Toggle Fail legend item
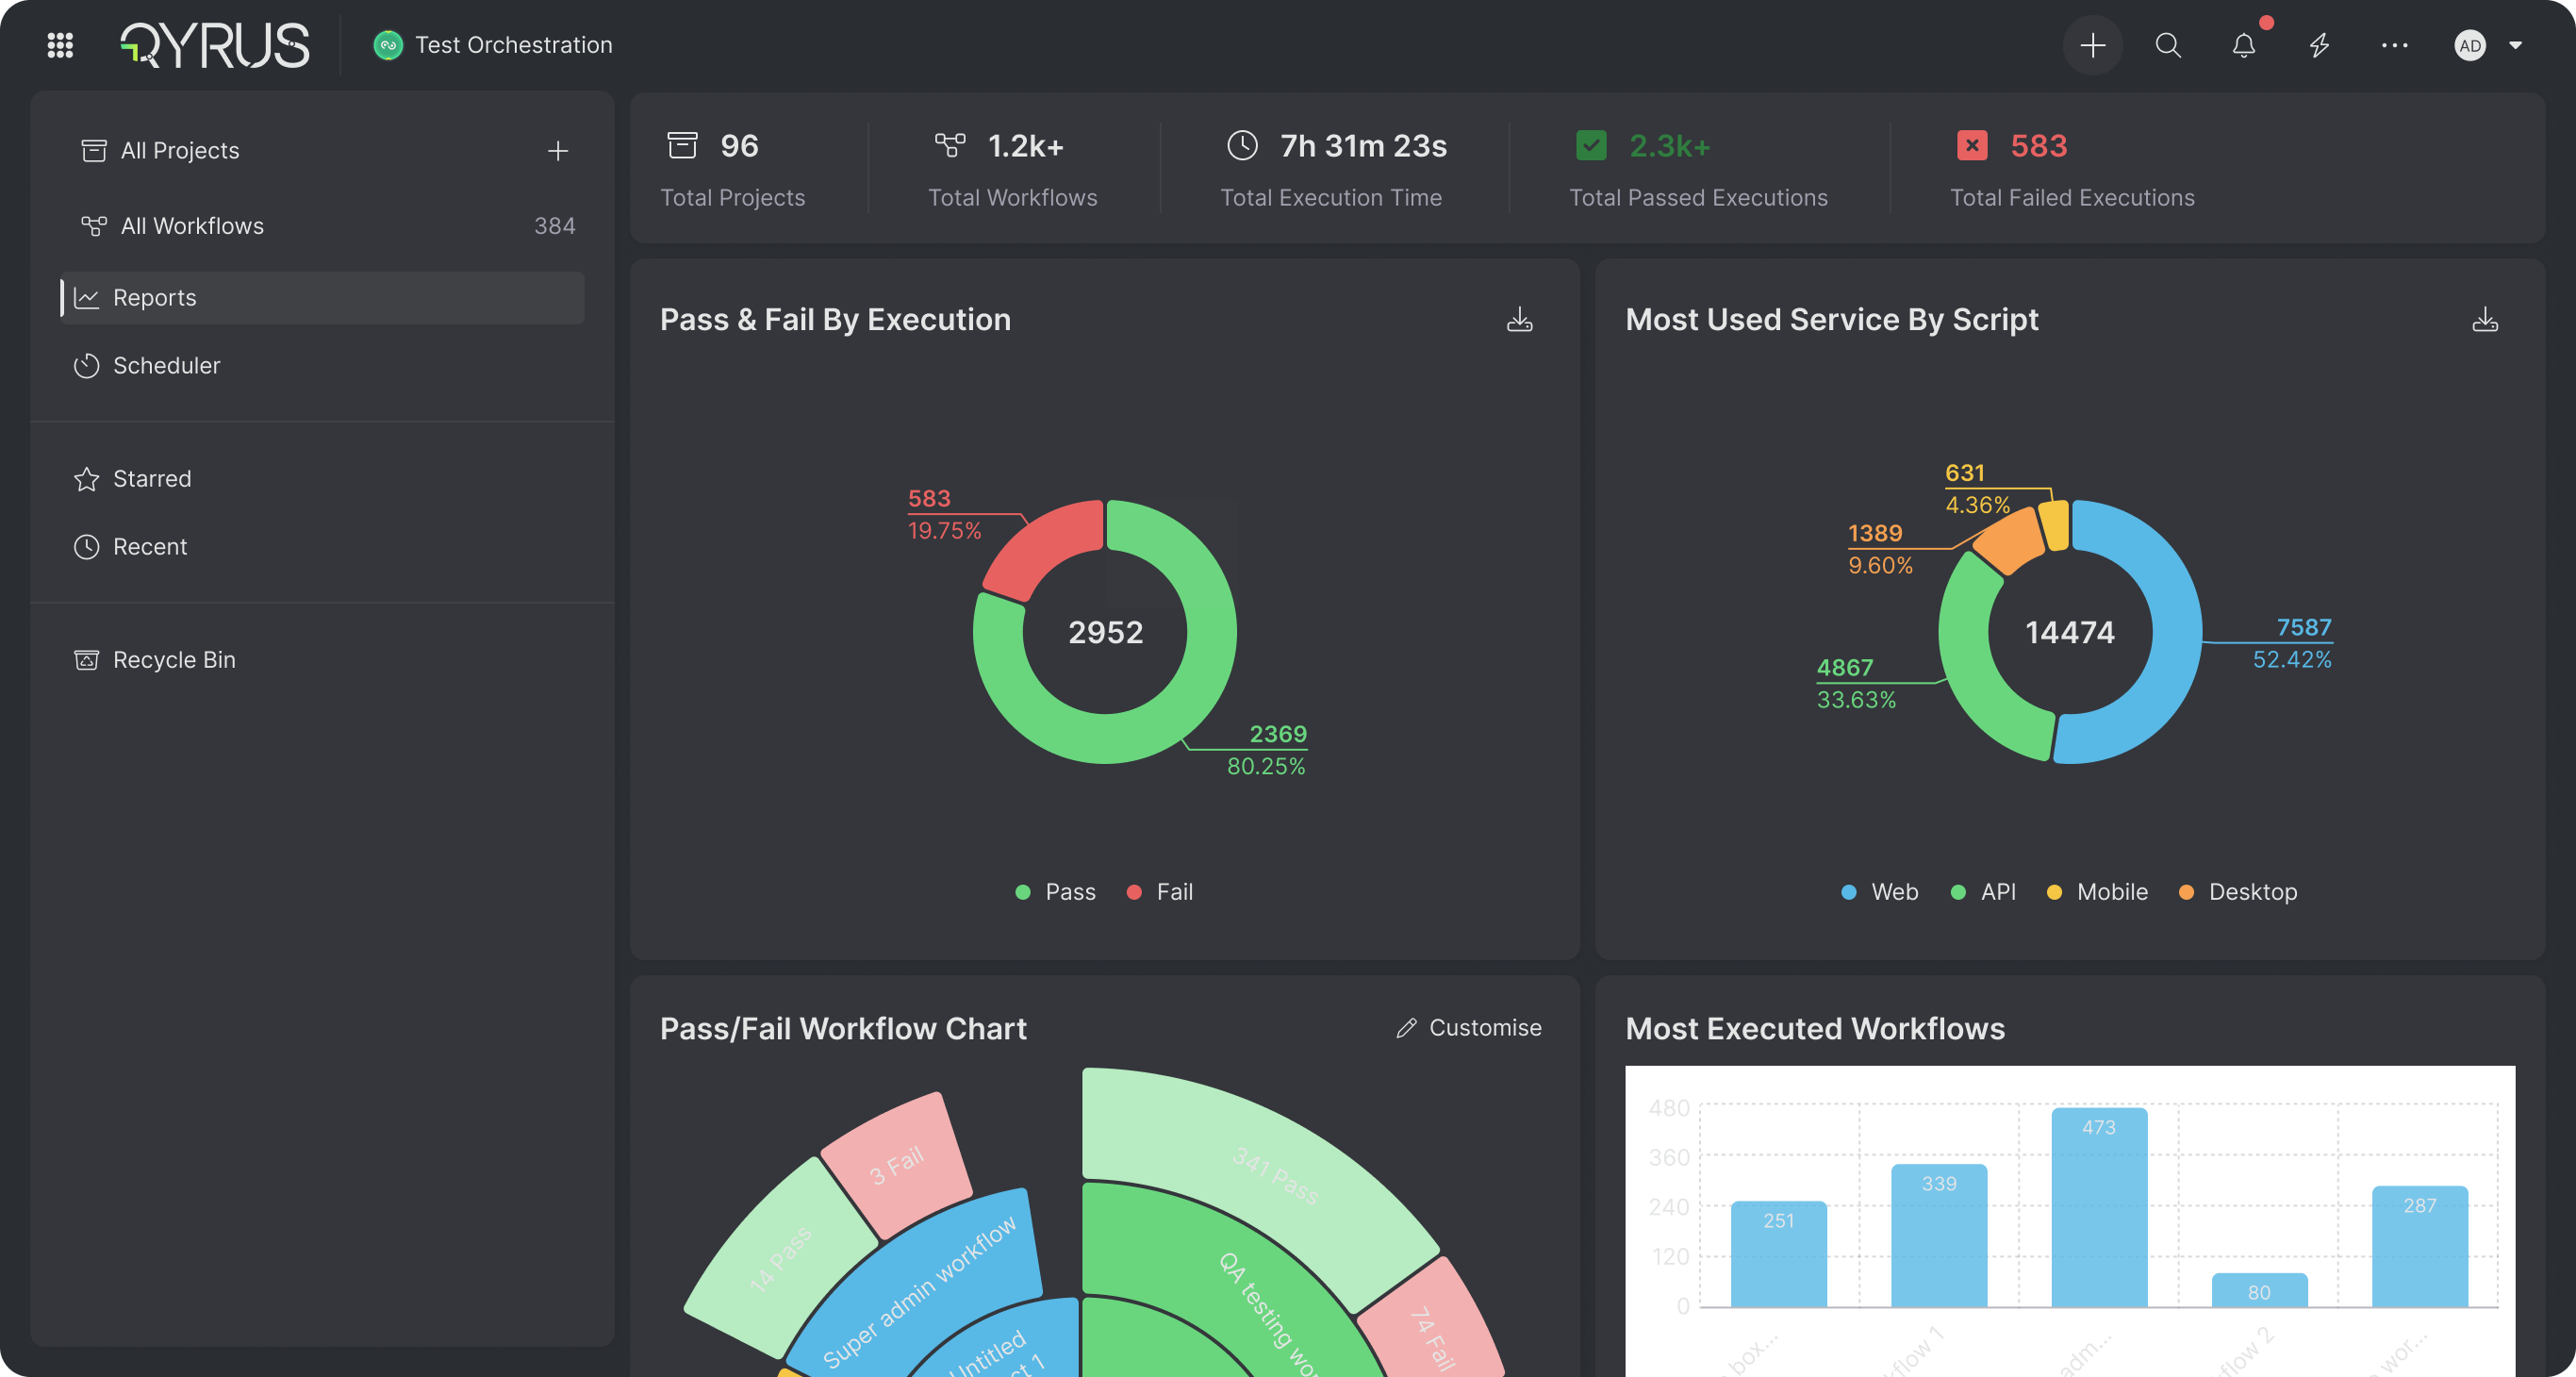Screen dimensions: 2576x1377 coord(1160,892)
